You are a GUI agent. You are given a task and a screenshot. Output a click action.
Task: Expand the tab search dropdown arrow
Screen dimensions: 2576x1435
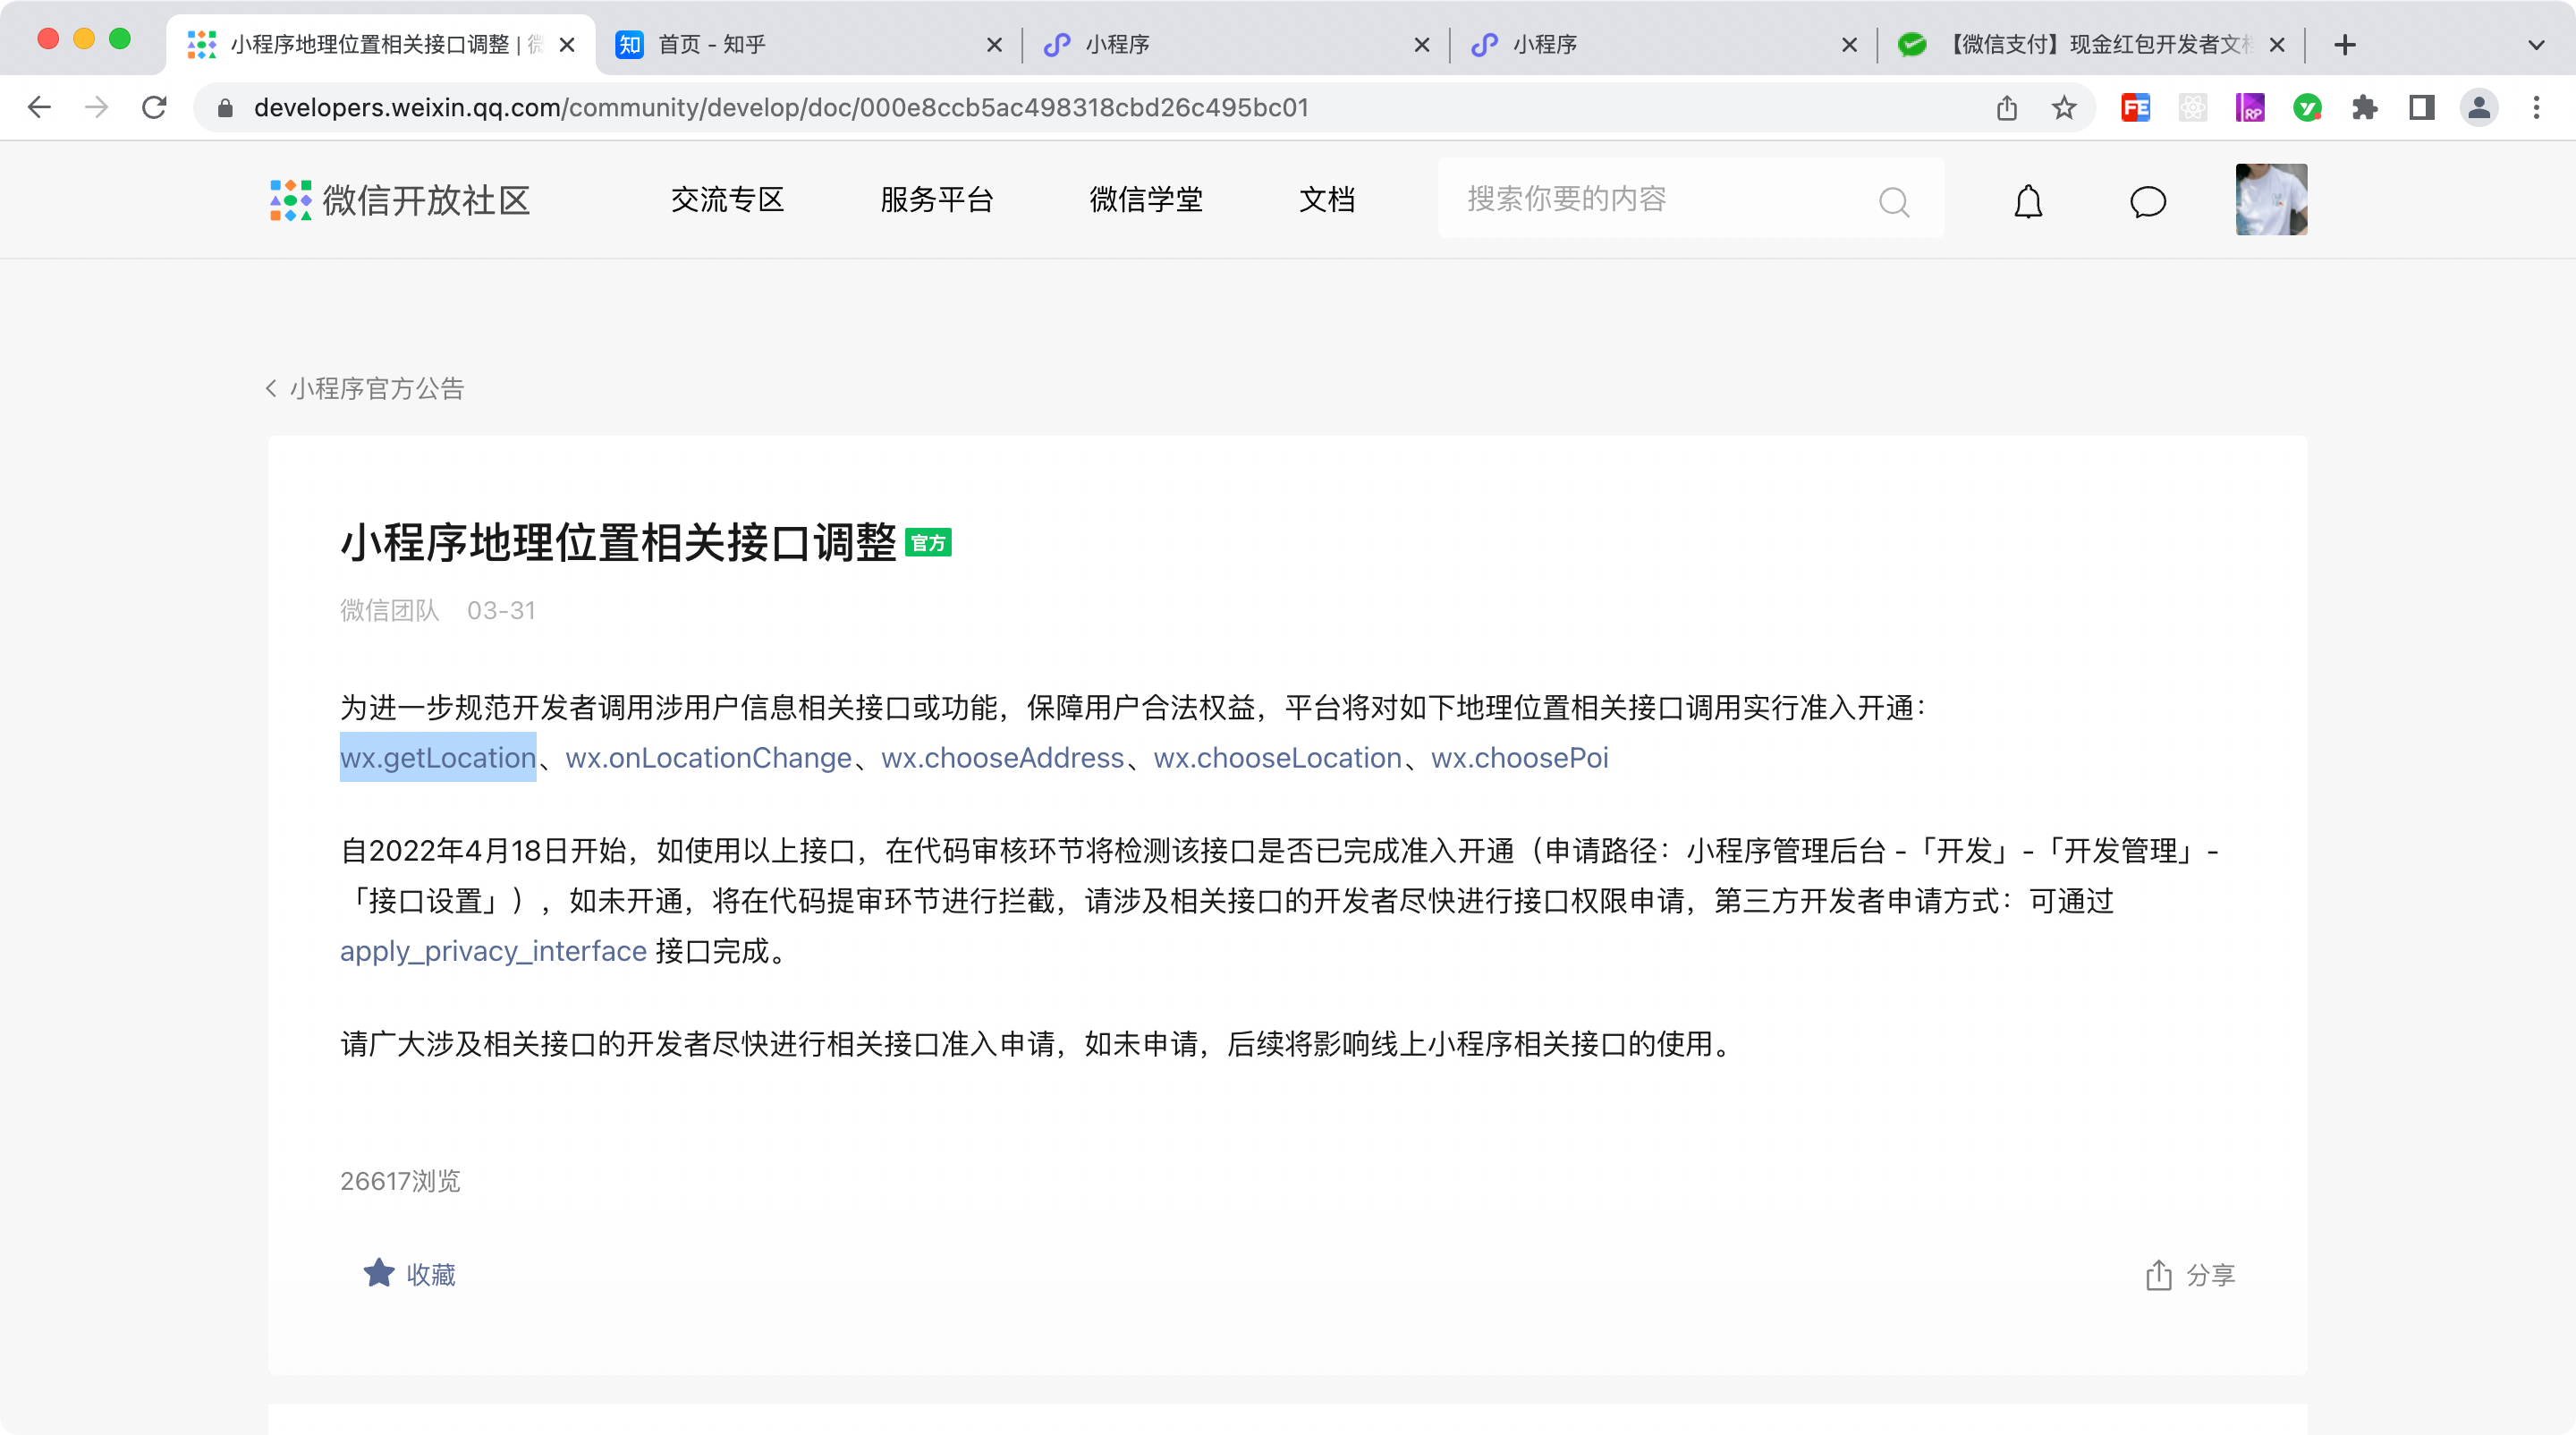[x=2536, y=45]
